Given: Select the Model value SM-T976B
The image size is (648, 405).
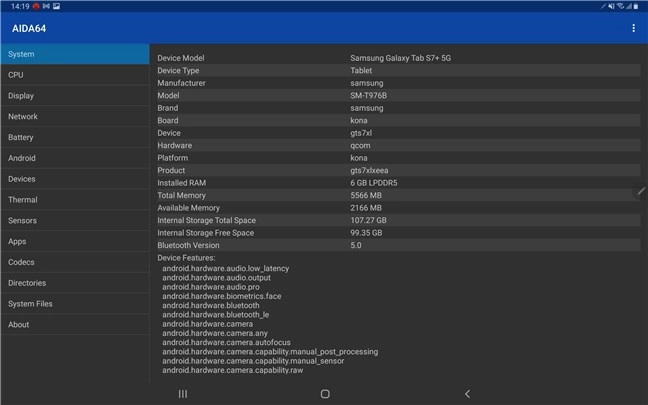Looking at the screenshot, I should (369, 95).
